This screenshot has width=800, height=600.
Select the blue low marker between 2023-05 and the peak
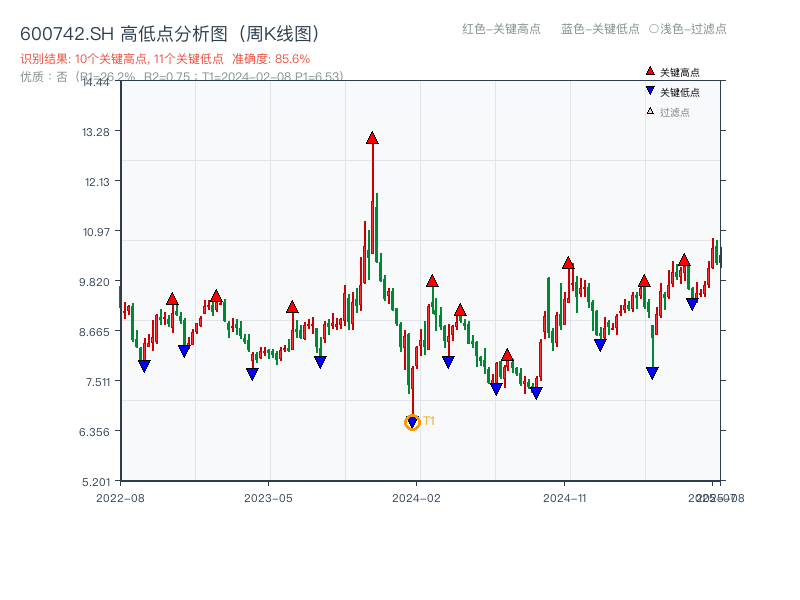tap(320, 362)
